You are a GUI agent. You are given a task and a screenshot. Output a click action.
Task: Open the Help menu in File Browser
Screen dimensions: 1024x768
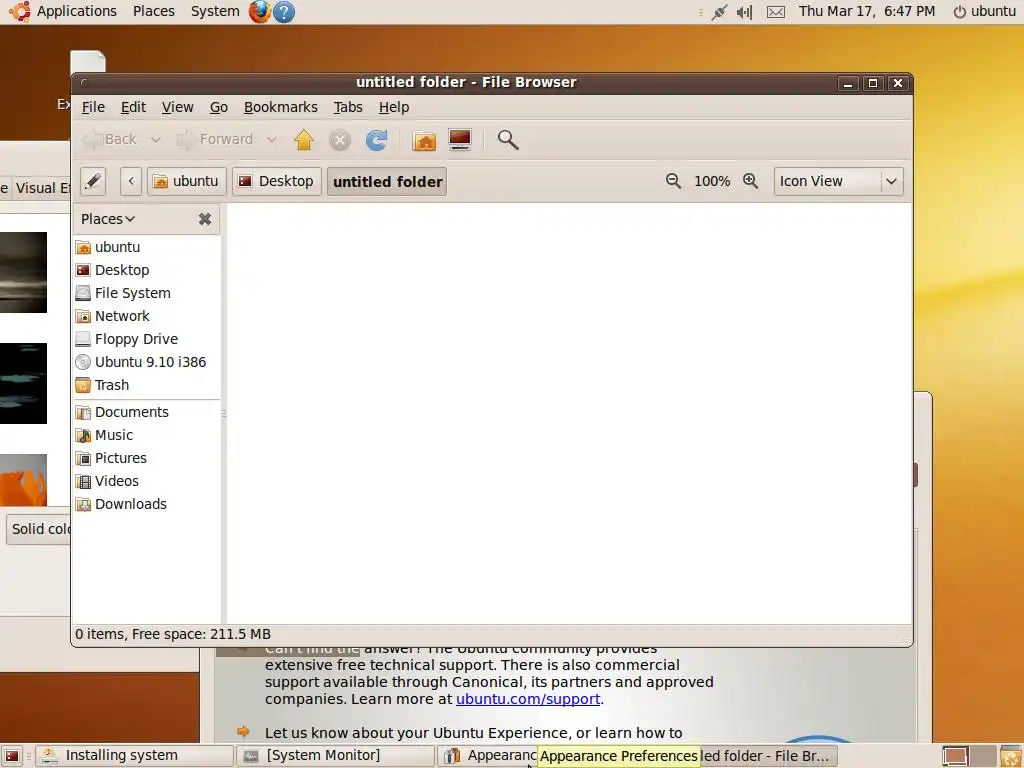tap(394, 107)
